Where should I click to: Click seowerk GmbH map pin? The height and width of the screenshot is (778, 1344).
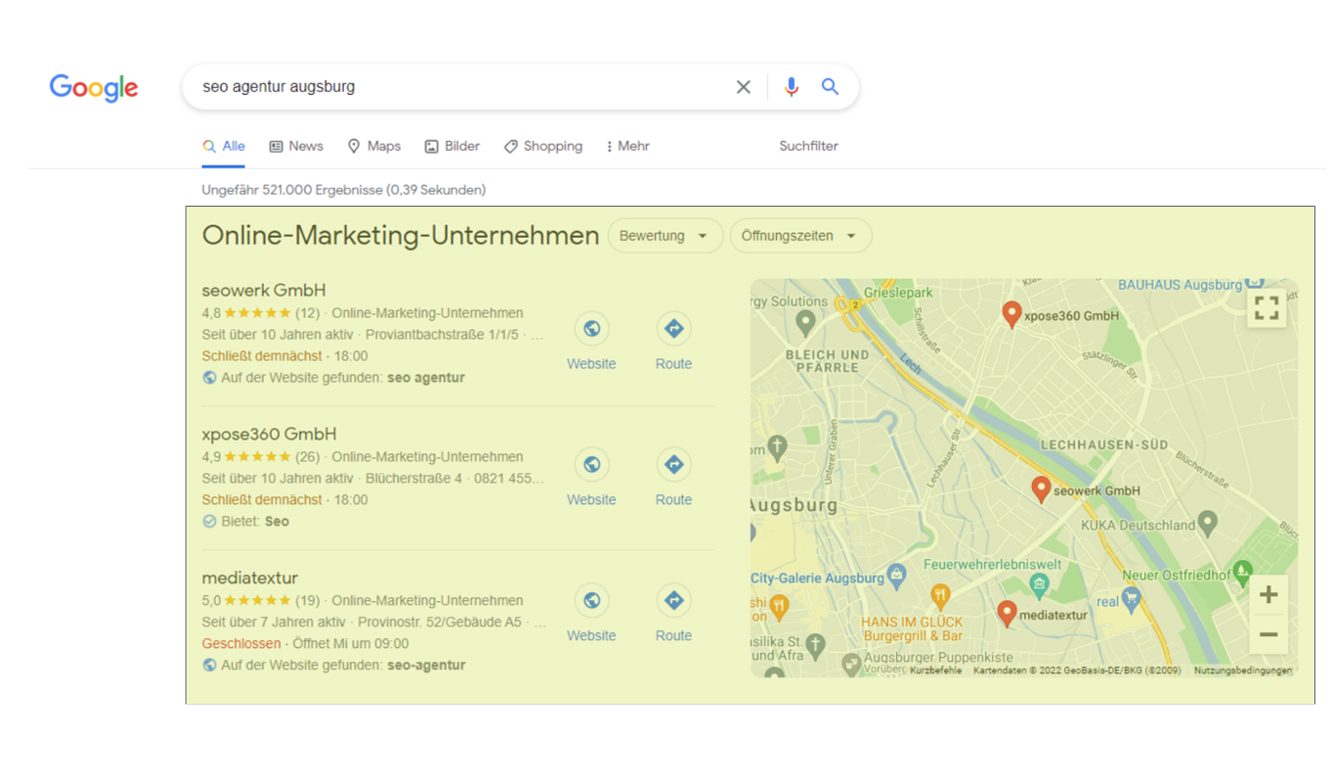[1041, 489]
